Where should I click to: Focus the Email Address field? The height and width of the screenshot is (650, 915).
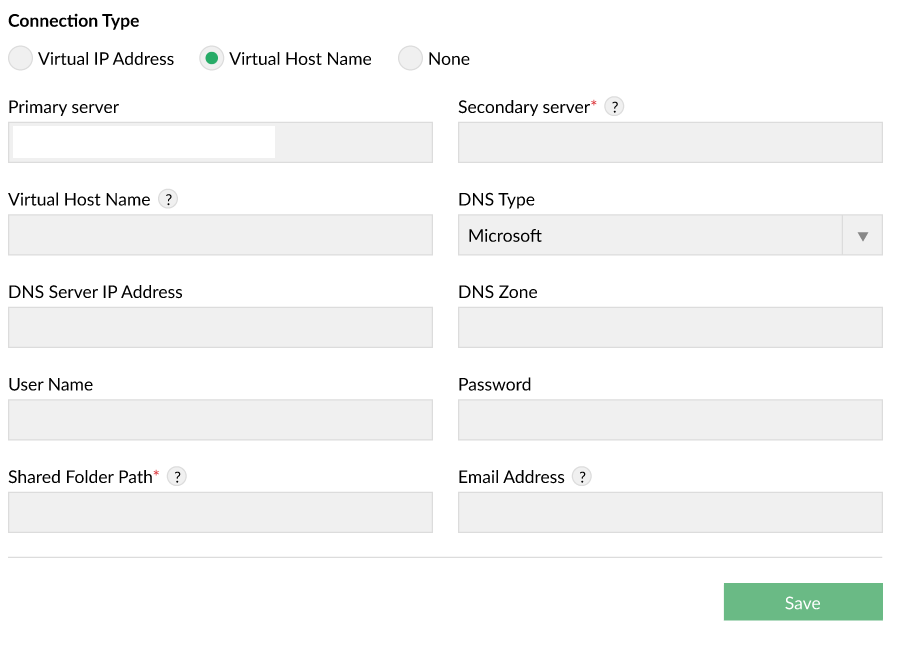(x=670, y=512)
